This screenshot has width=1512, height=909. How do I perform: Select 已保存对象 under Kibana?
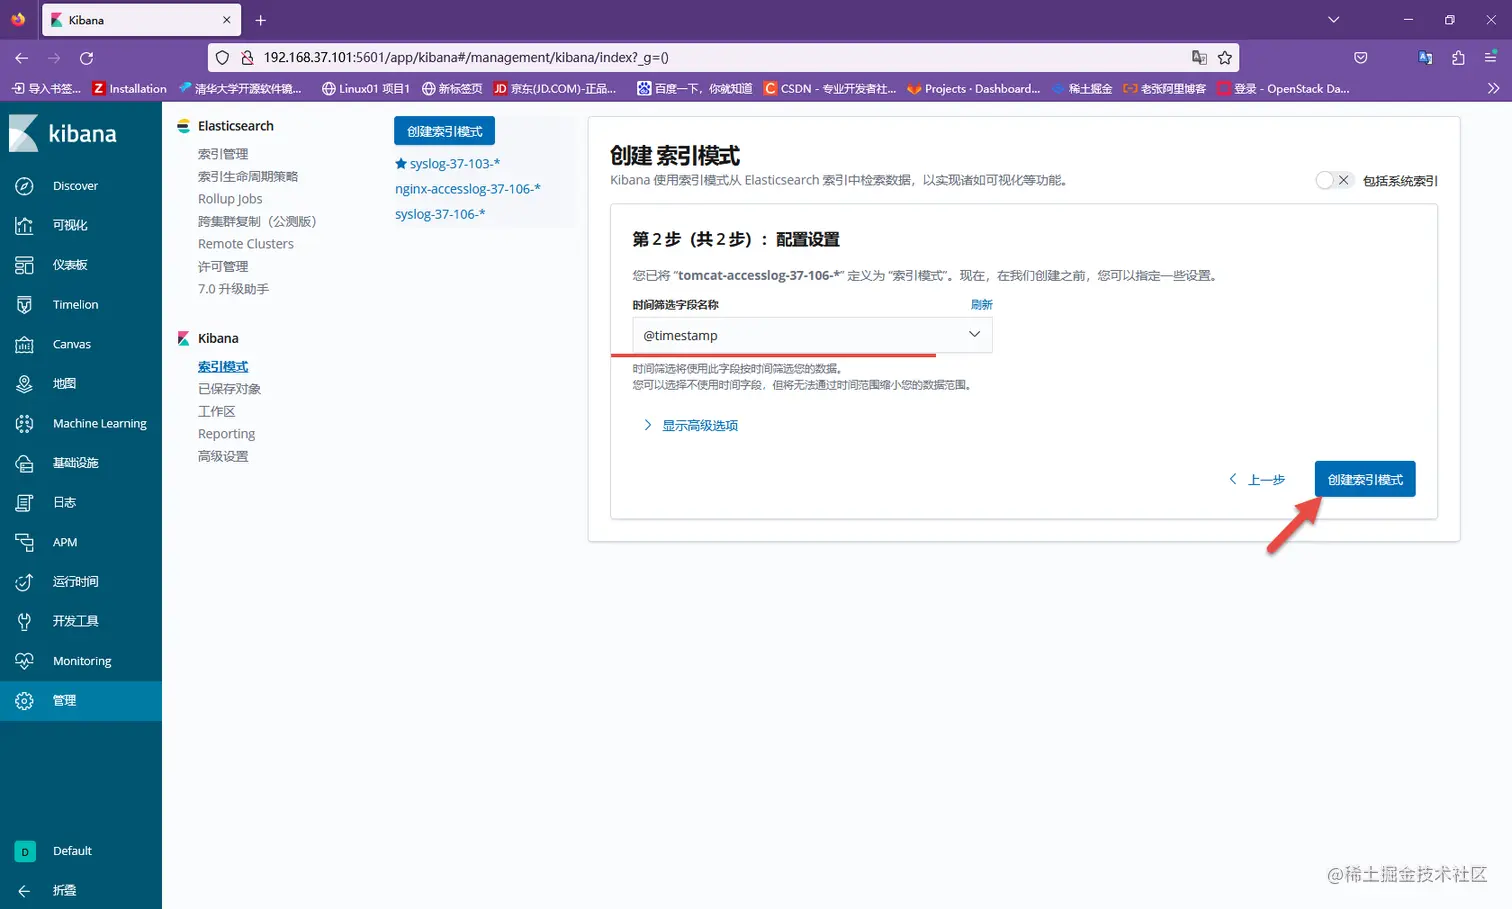(x=229, y=388)
